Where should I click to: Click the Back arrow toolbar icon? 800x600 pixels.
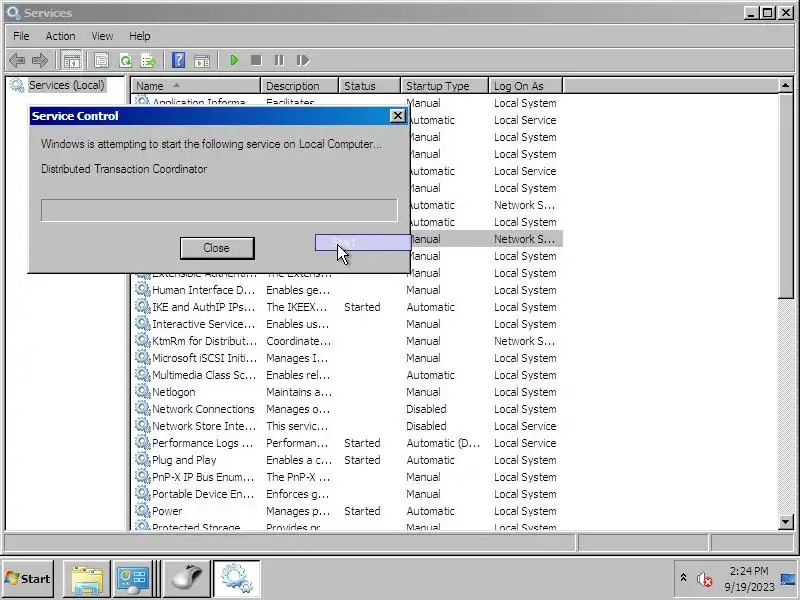point(17,60)
